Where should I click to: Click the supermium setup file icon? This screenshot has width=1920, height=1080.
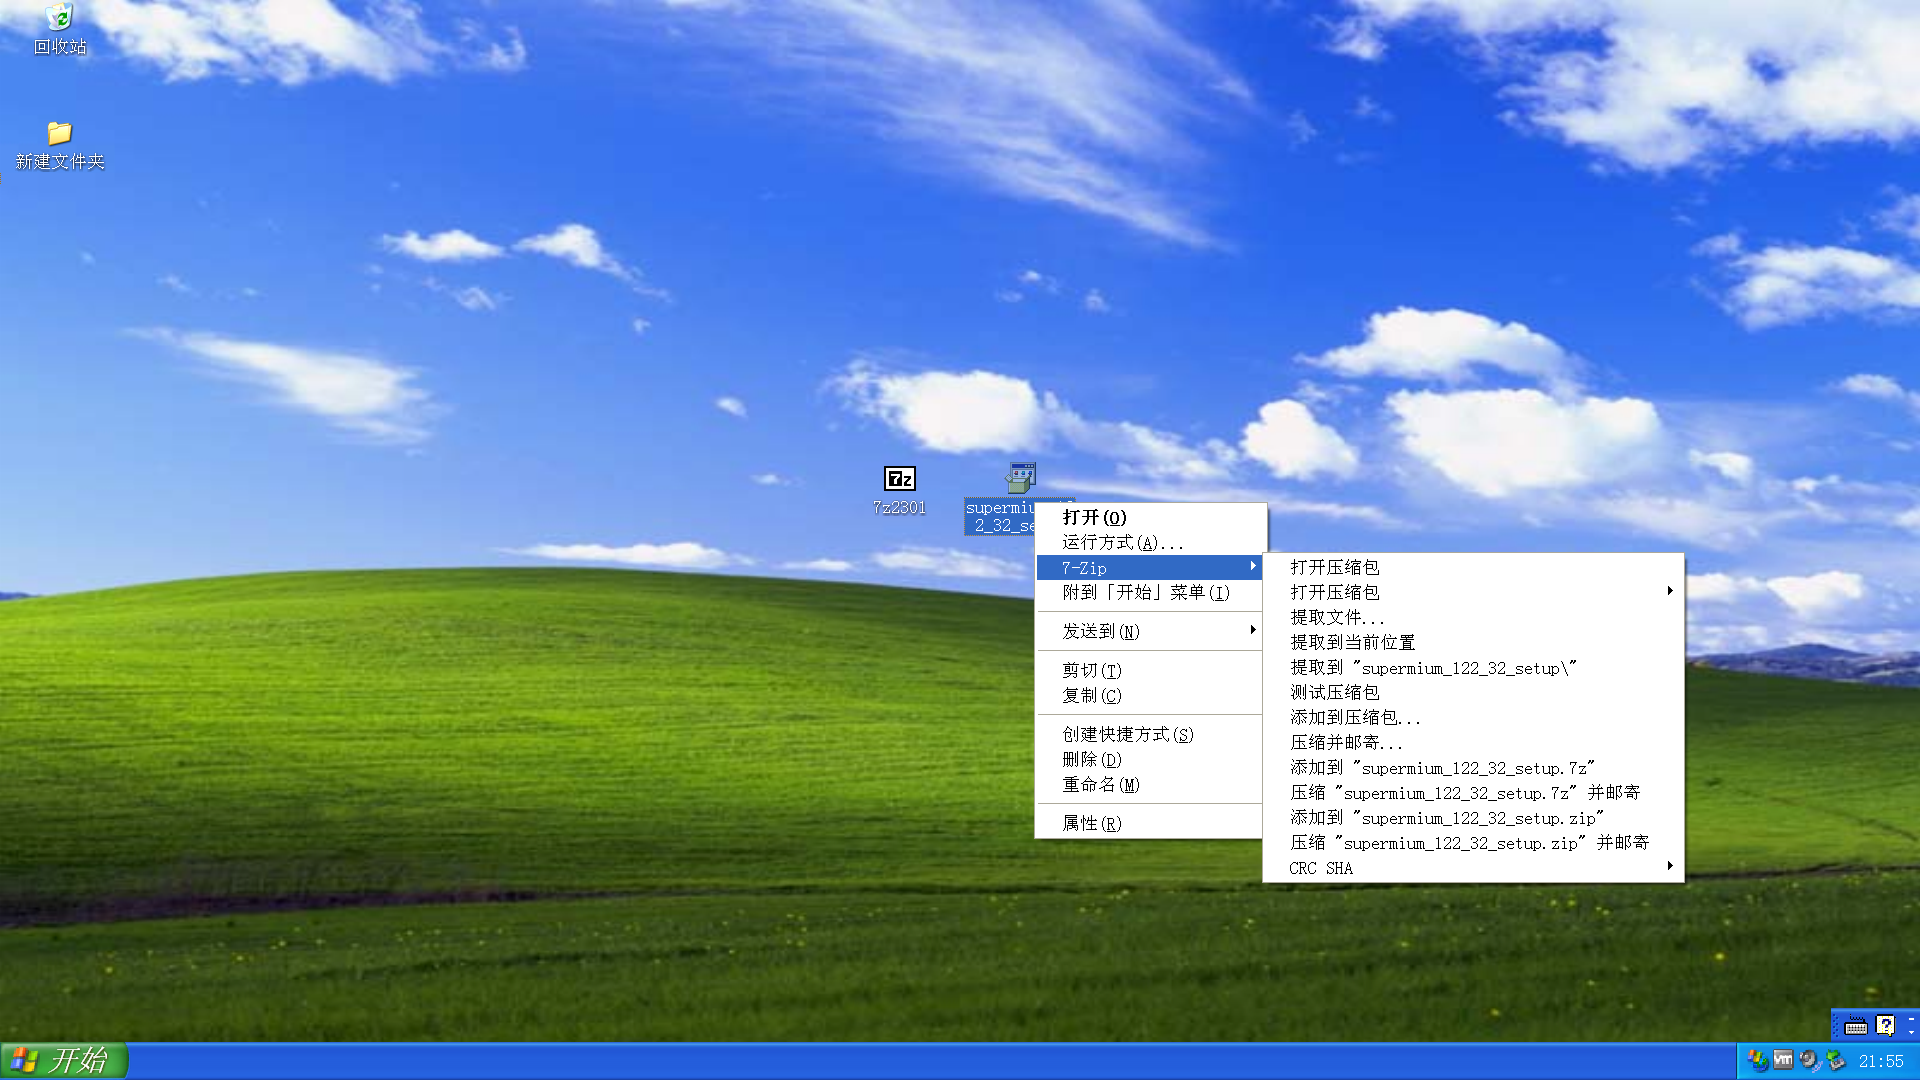(x=1020, y=479)
